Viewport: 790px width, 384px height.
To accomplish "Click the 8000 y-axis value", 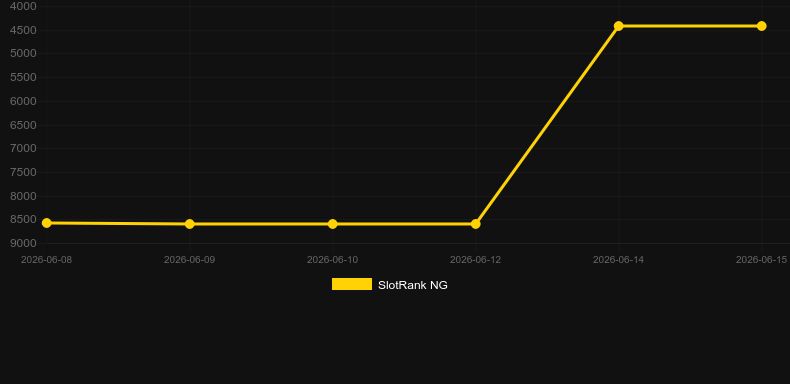I will [23, 196].
